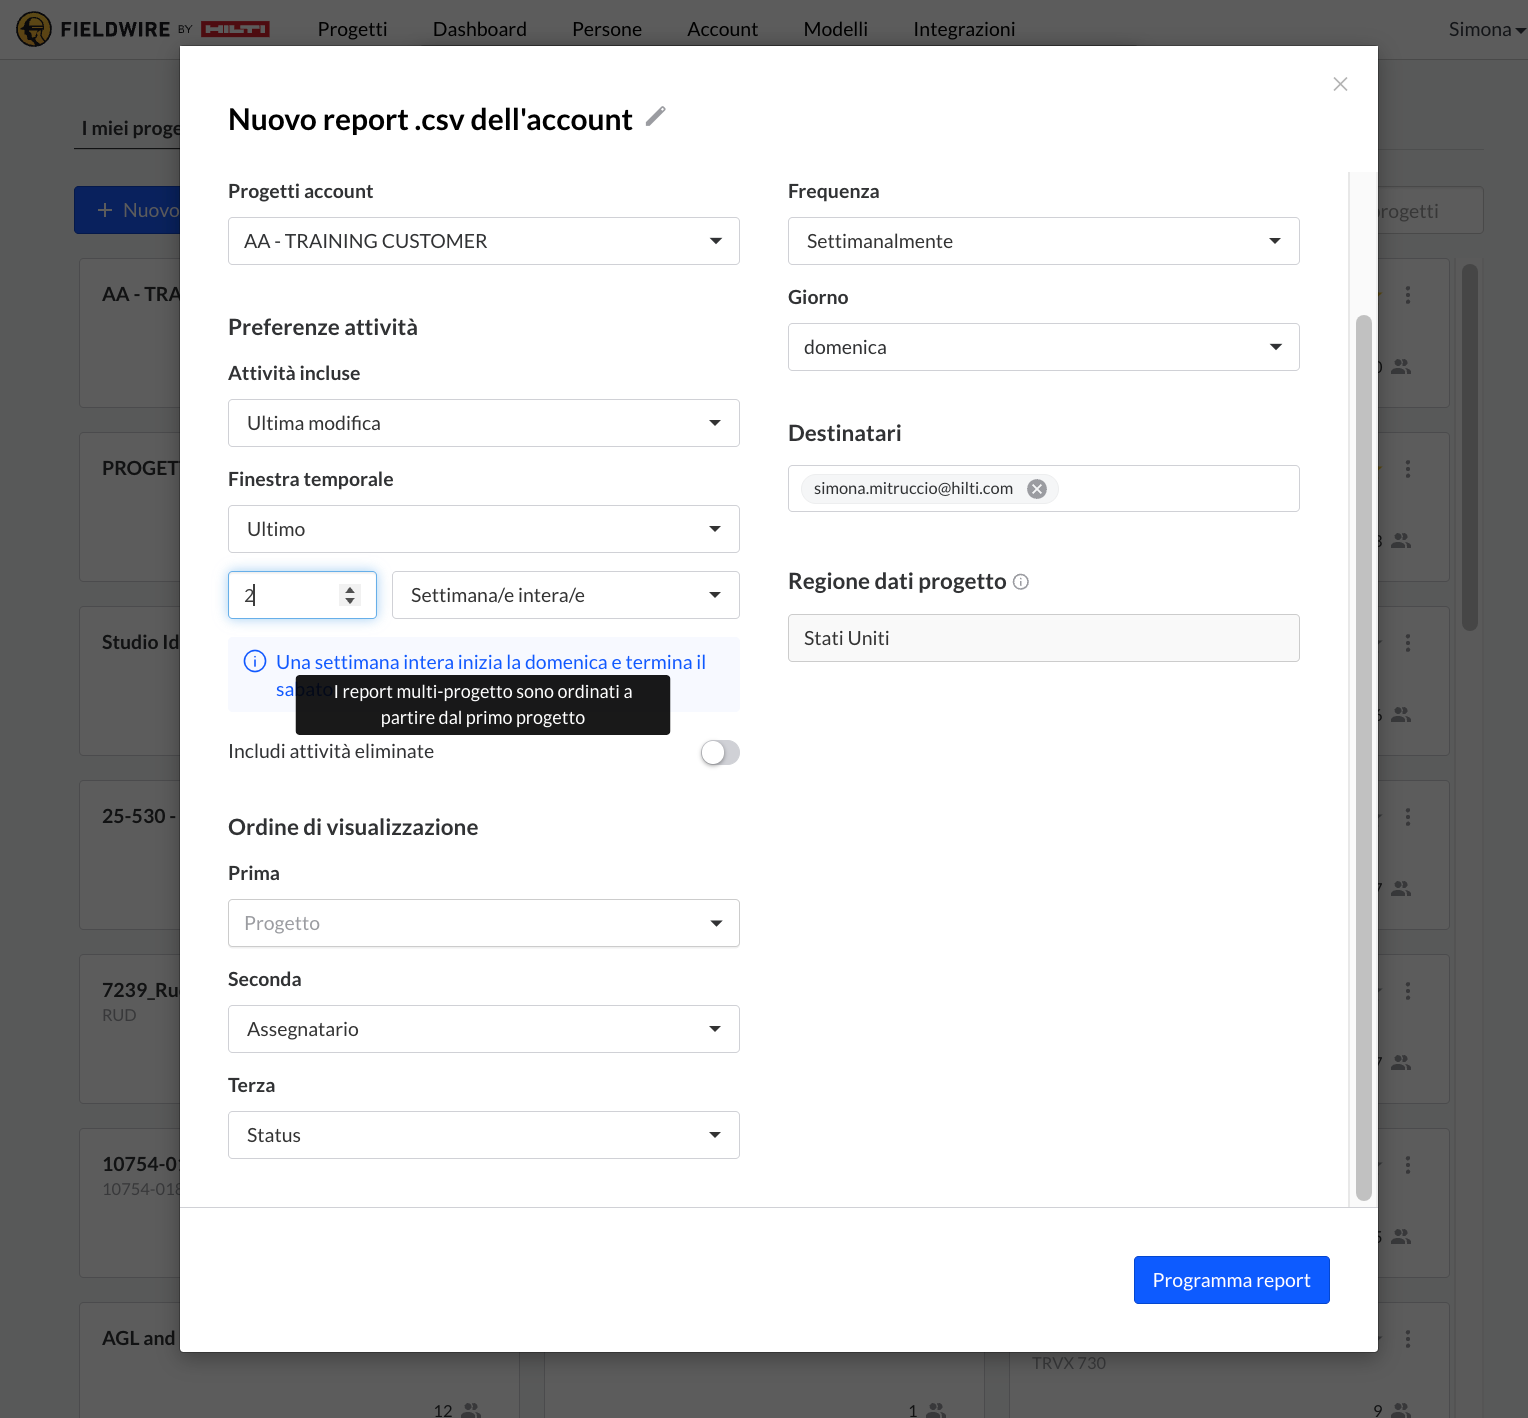Image resolution: width=1528 pixels, height=1418 pixels.
Task: Go to the Integrazioni menu item
Action: (x=963, y=29)
